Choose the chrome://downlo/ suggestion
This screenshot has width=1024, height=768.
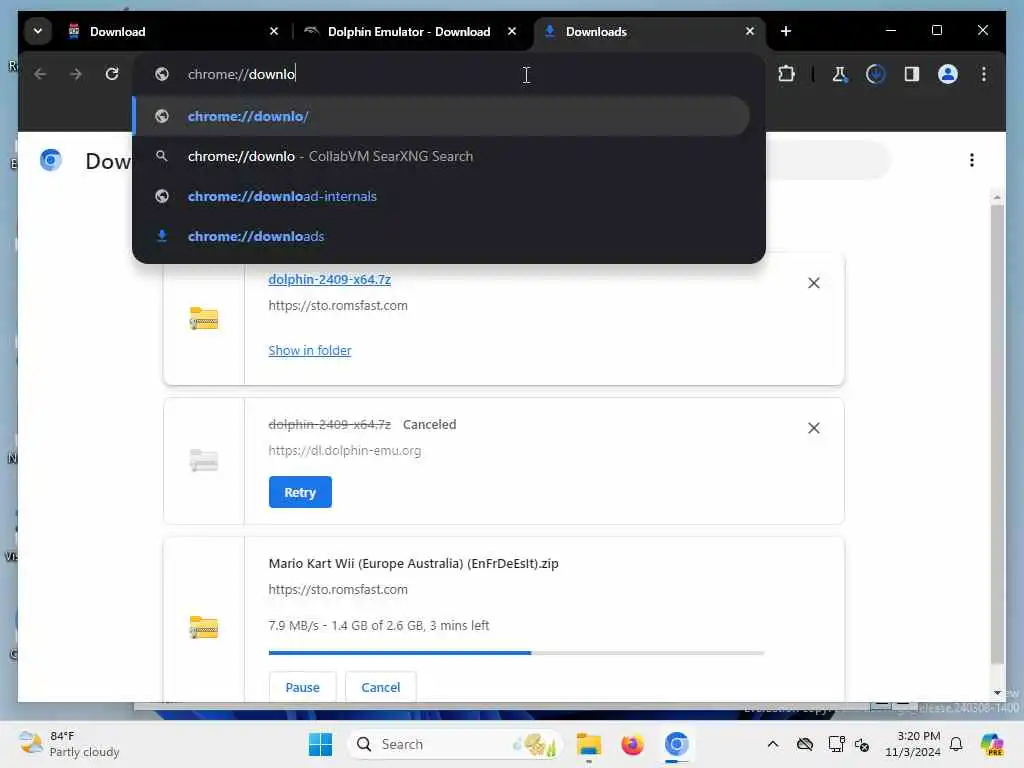coord(441,116)
